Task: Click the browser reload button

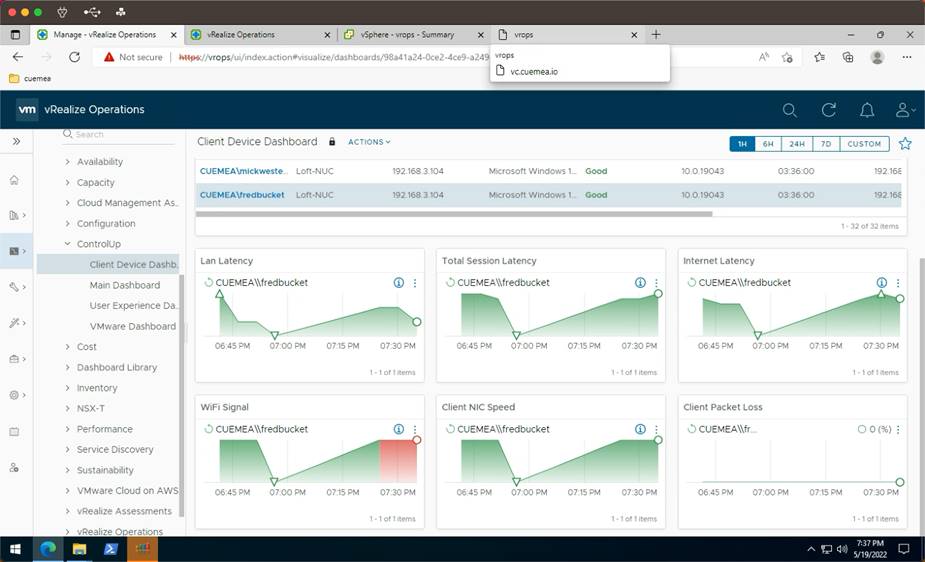Action: pos(74,57)
